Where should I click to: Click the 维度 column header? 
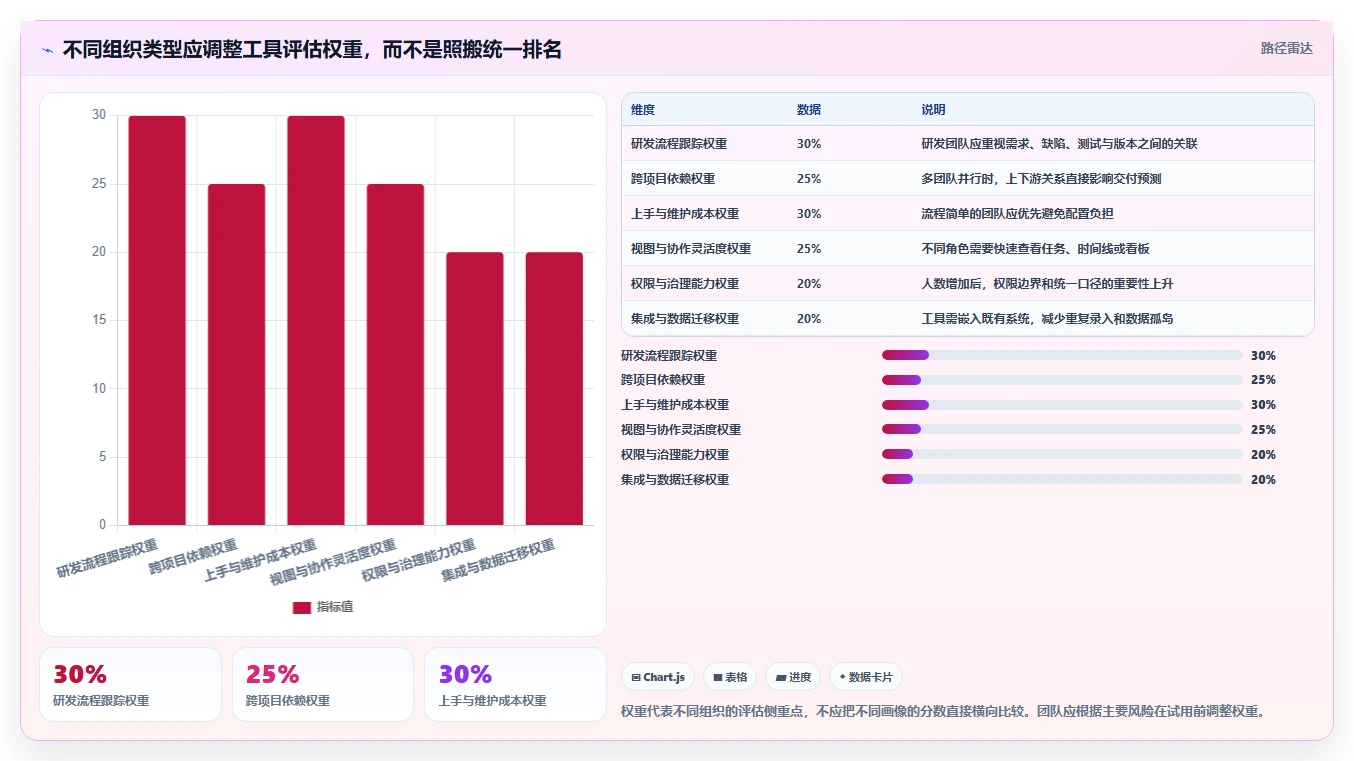click(x=643, y=109)
